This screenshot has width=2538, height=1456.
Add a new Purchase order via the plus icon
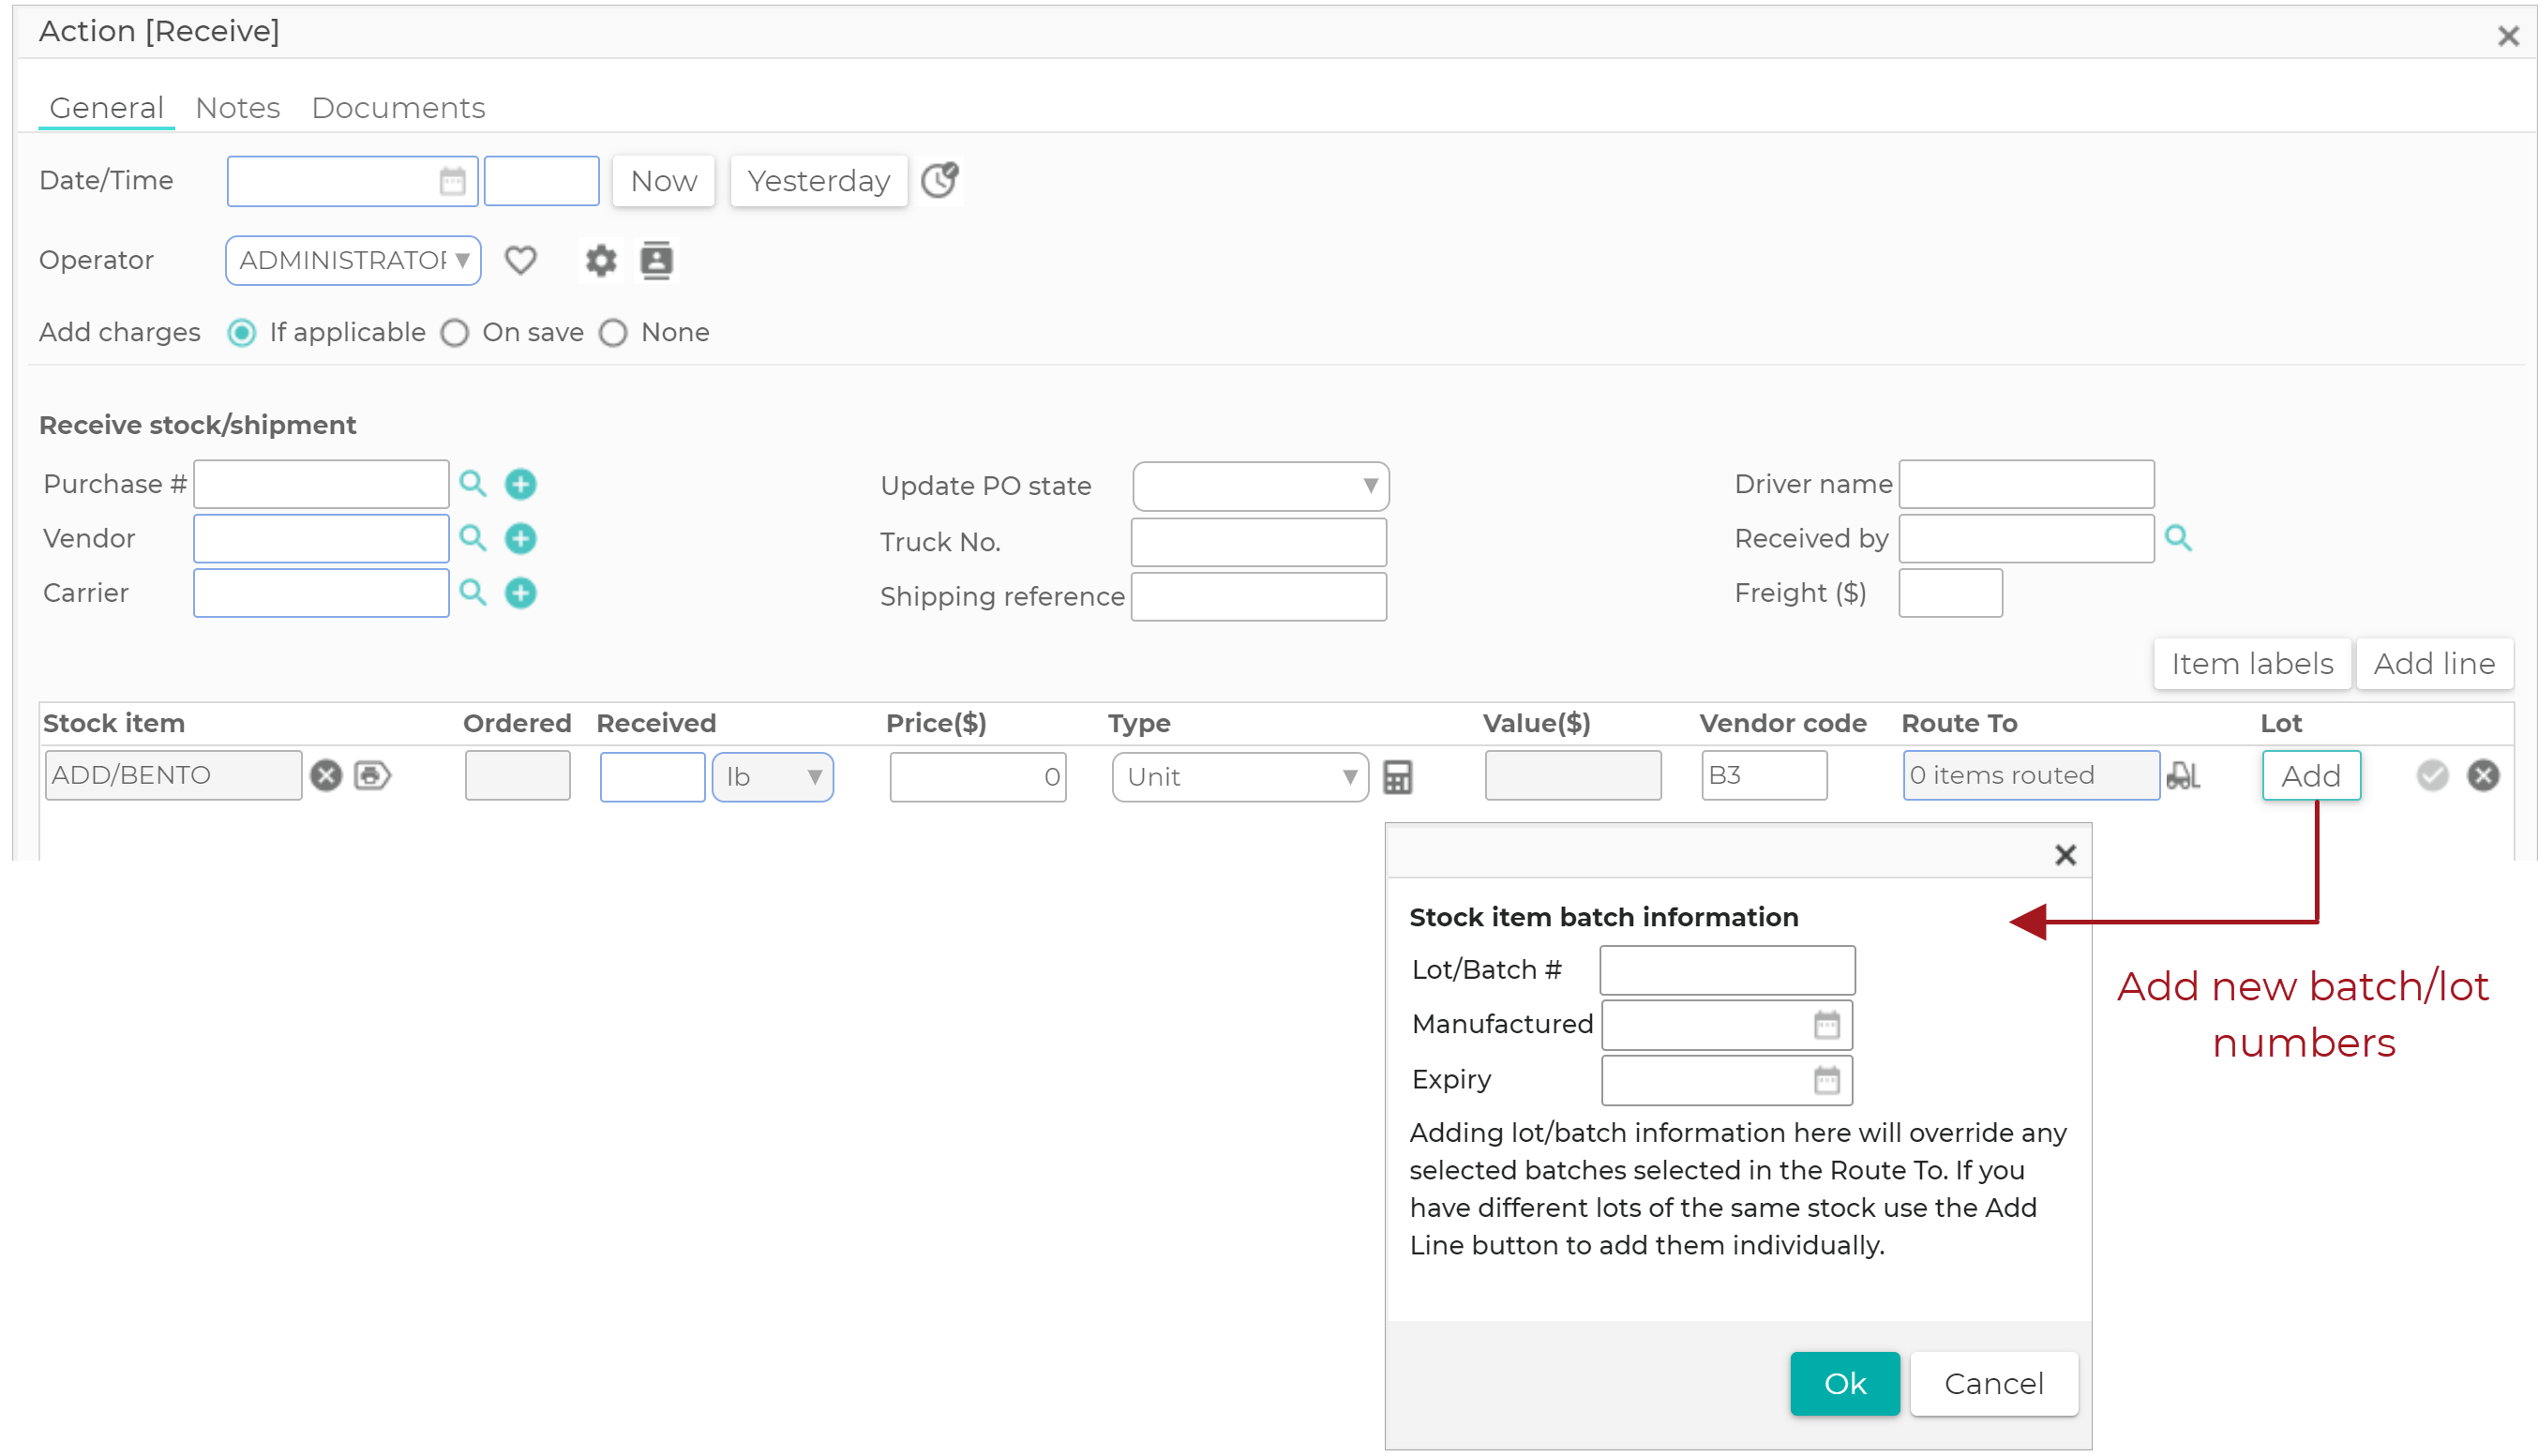point(520,484)
